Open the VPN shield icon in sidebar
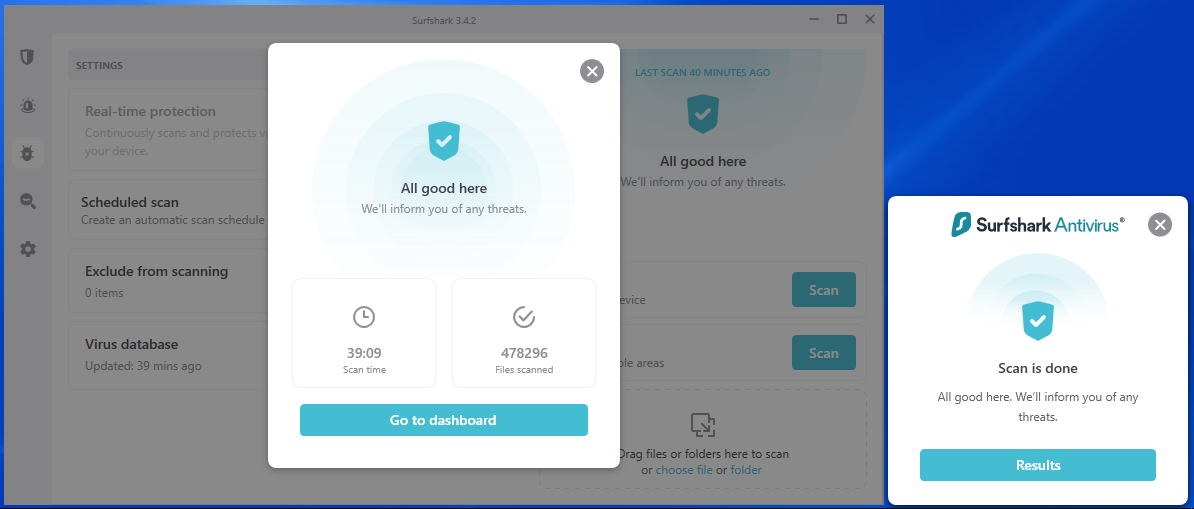1194x509 pixels. click(x=27, y=57)
